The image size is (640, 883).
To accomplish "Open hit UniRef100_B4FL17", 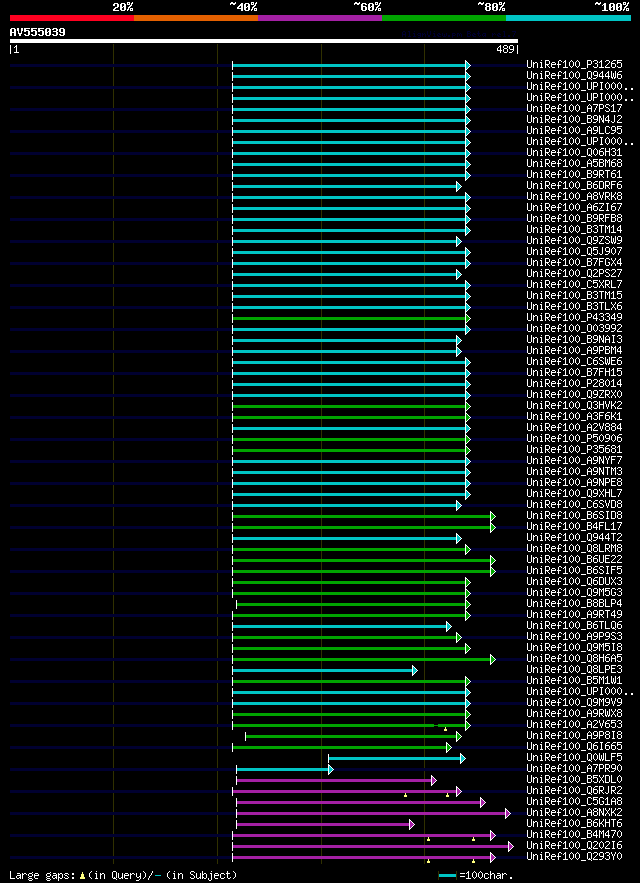I will tap(574, 526).
